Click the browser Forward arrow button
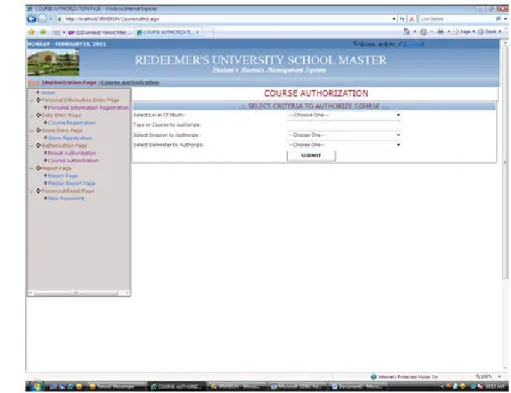 42,19
